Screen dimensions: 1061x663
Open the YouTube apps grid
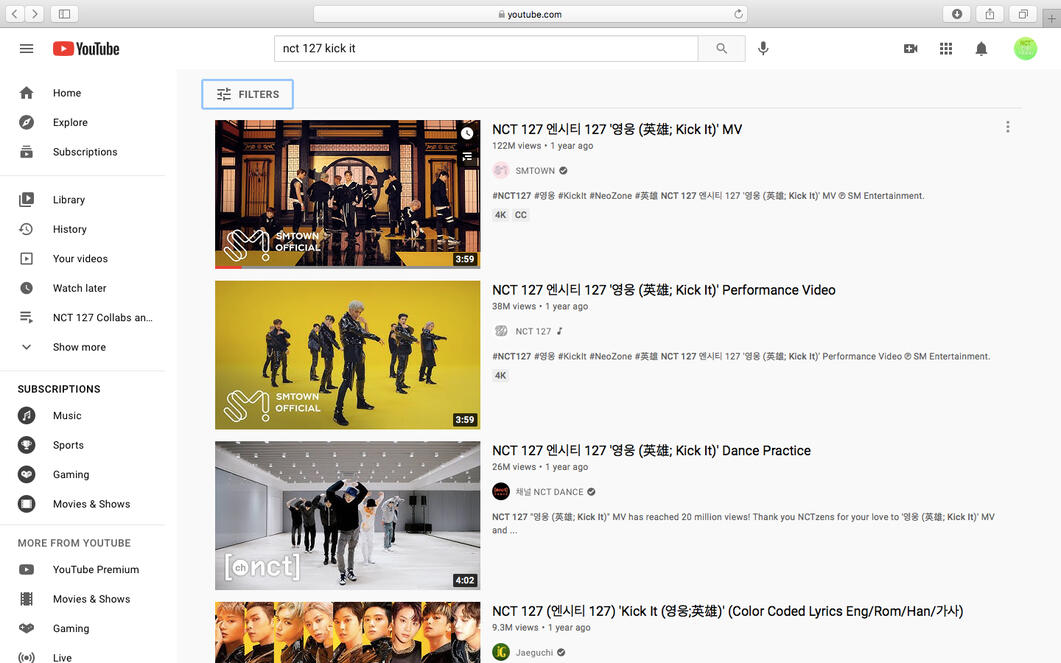(x=946, y=49)
